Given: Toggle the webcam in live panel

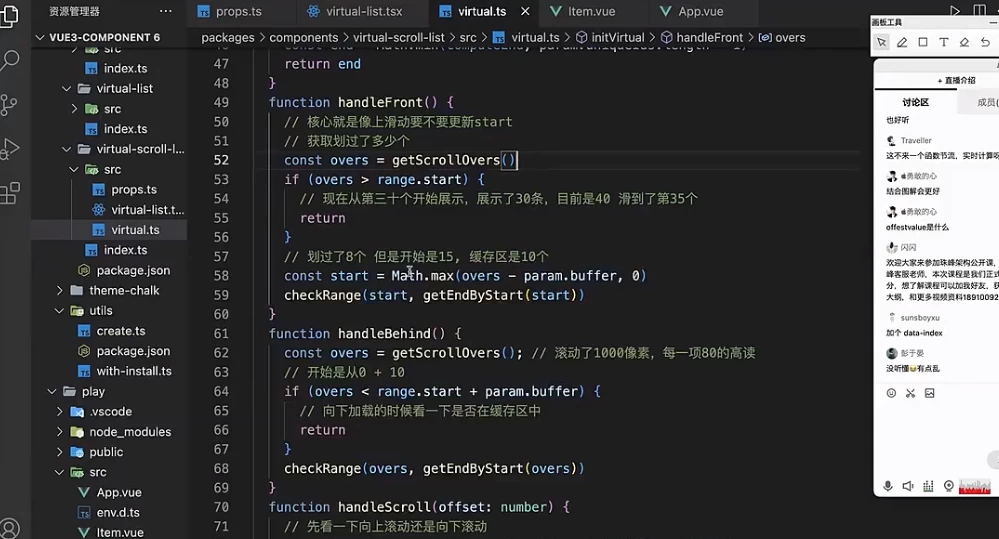Looking at the screenshot, I should click(948, 486).
